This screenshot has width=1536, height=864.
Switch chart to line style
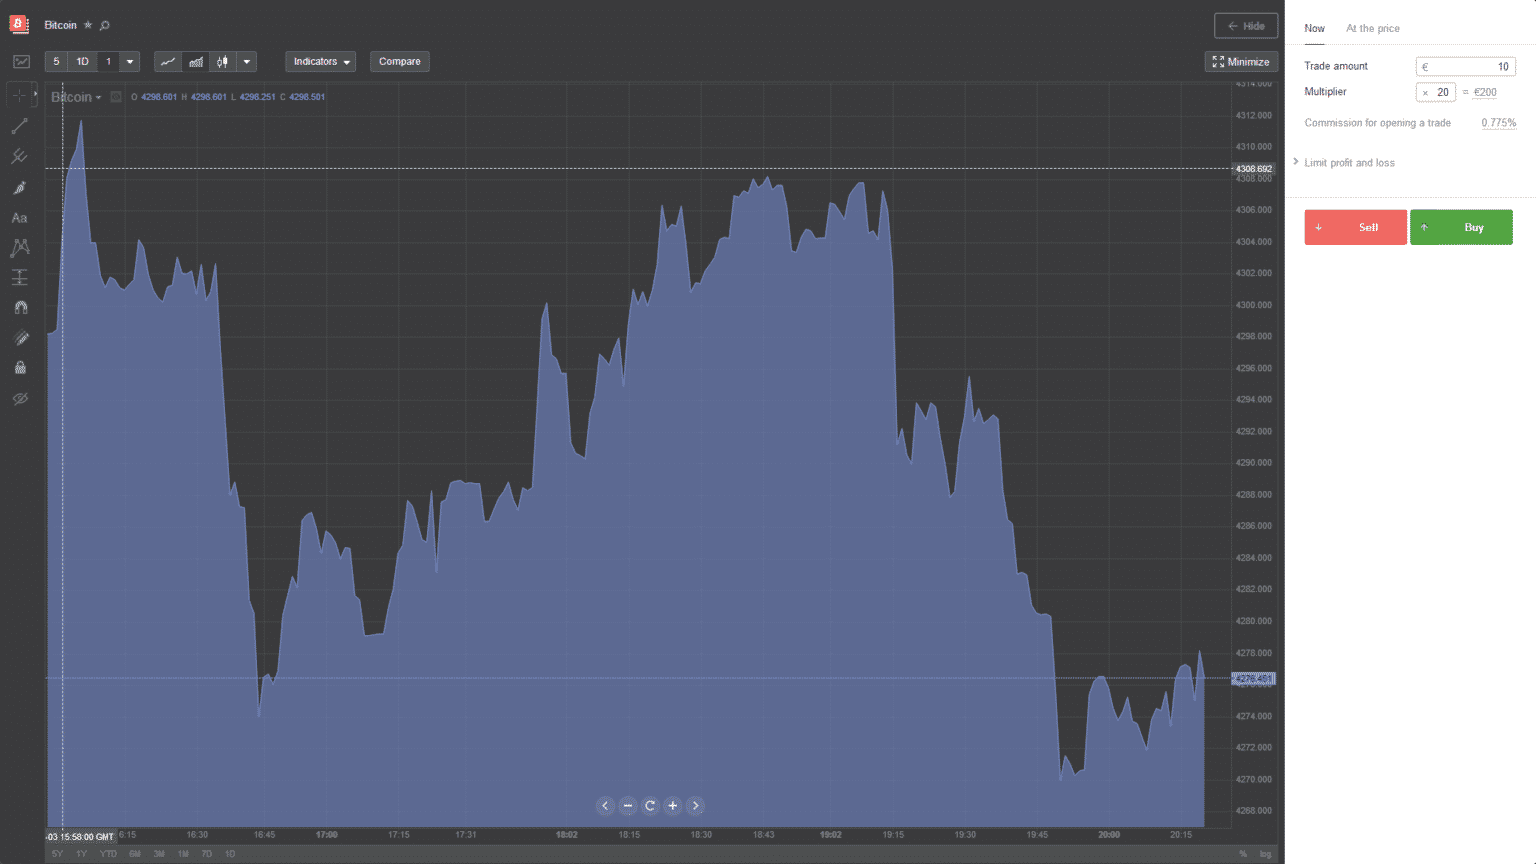[168, 62]
